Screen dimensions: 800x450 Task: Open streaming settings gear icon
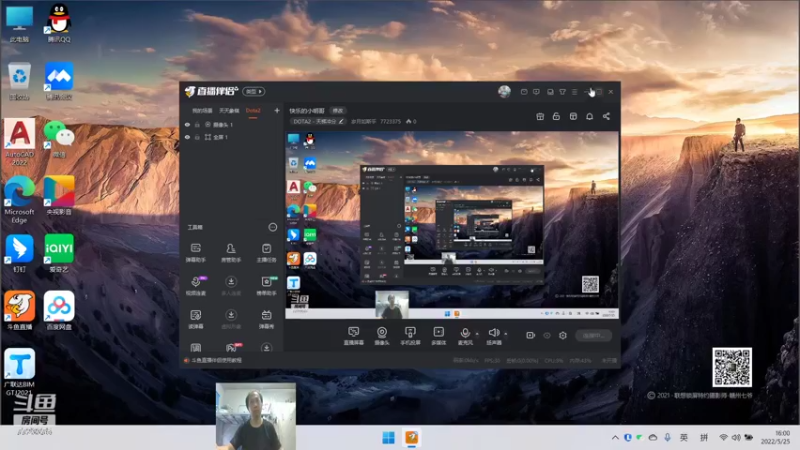pyautogui.click(x=563, y=335)
